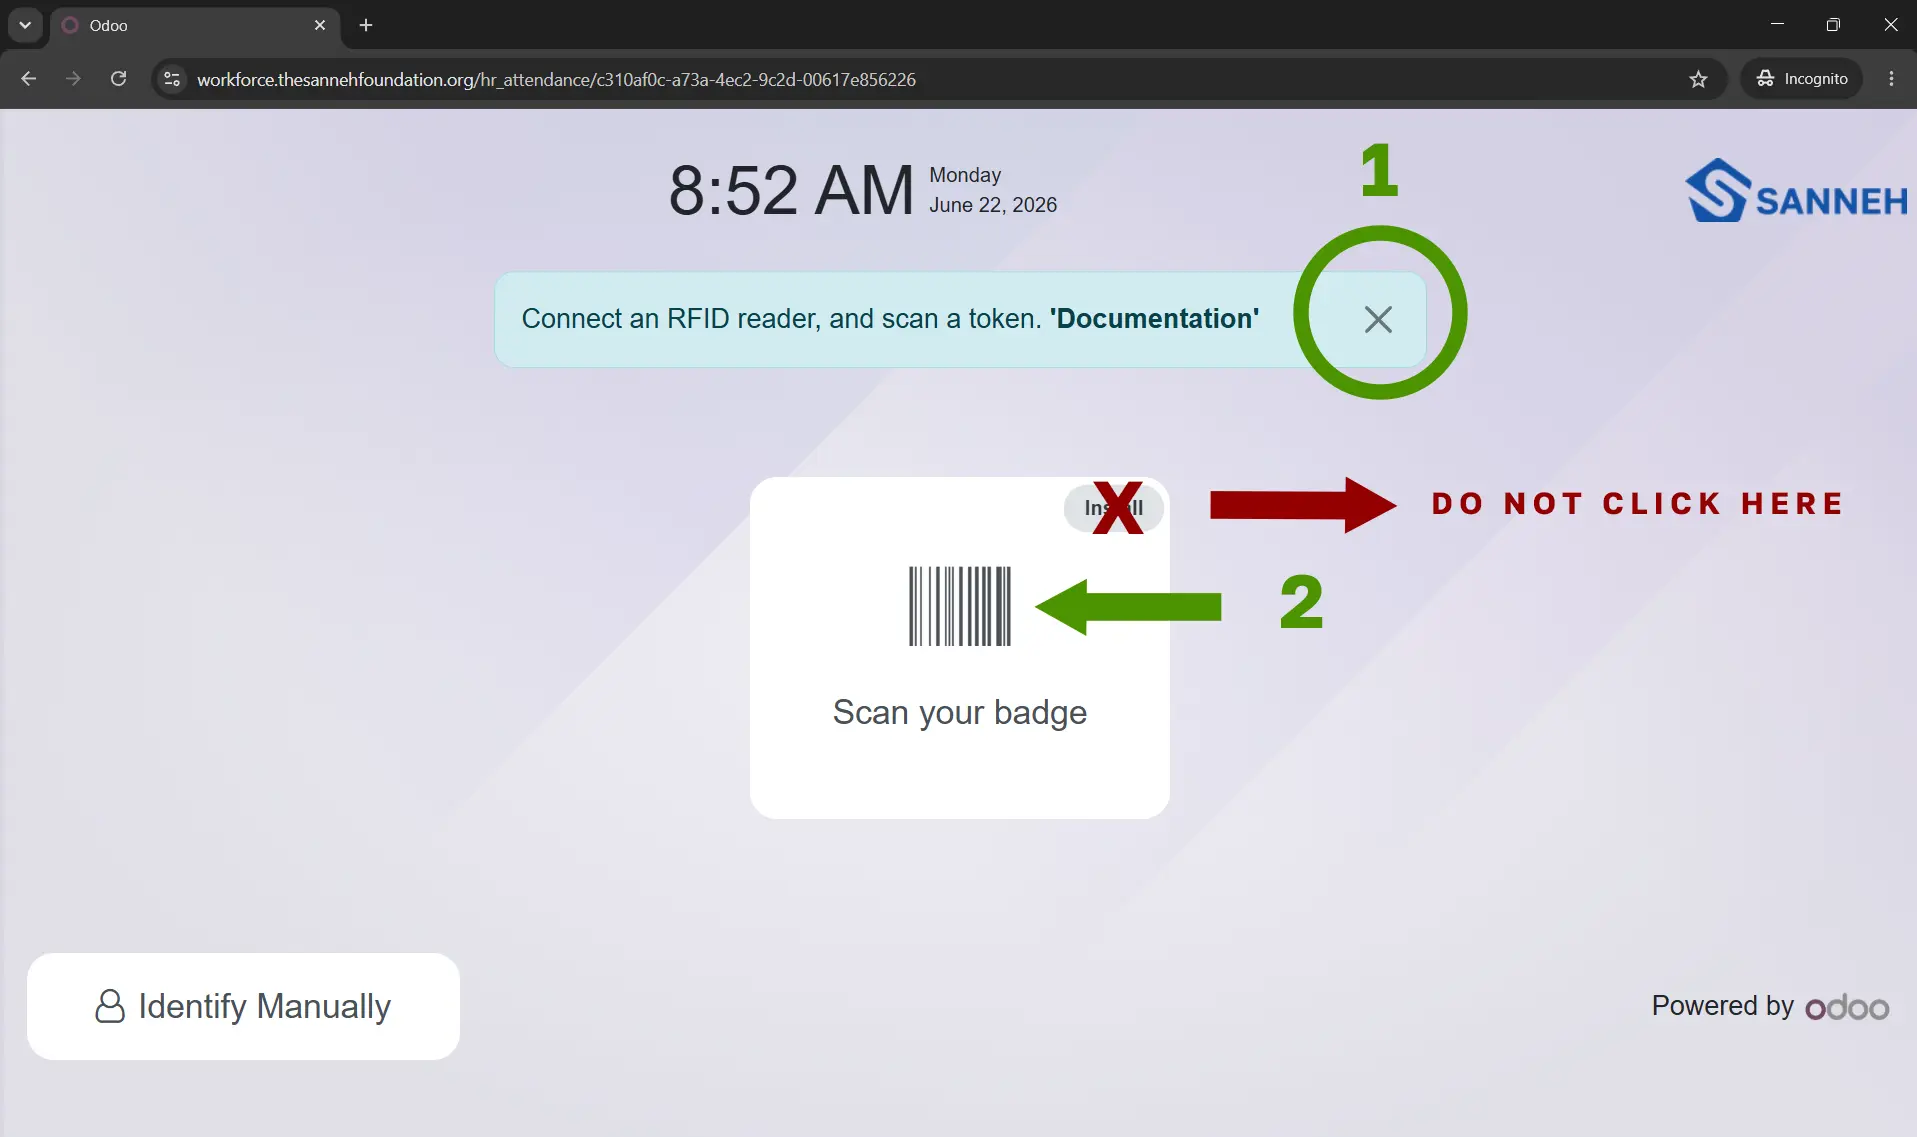
Task: Click the barcode scan icon
Action: [960, 606]
